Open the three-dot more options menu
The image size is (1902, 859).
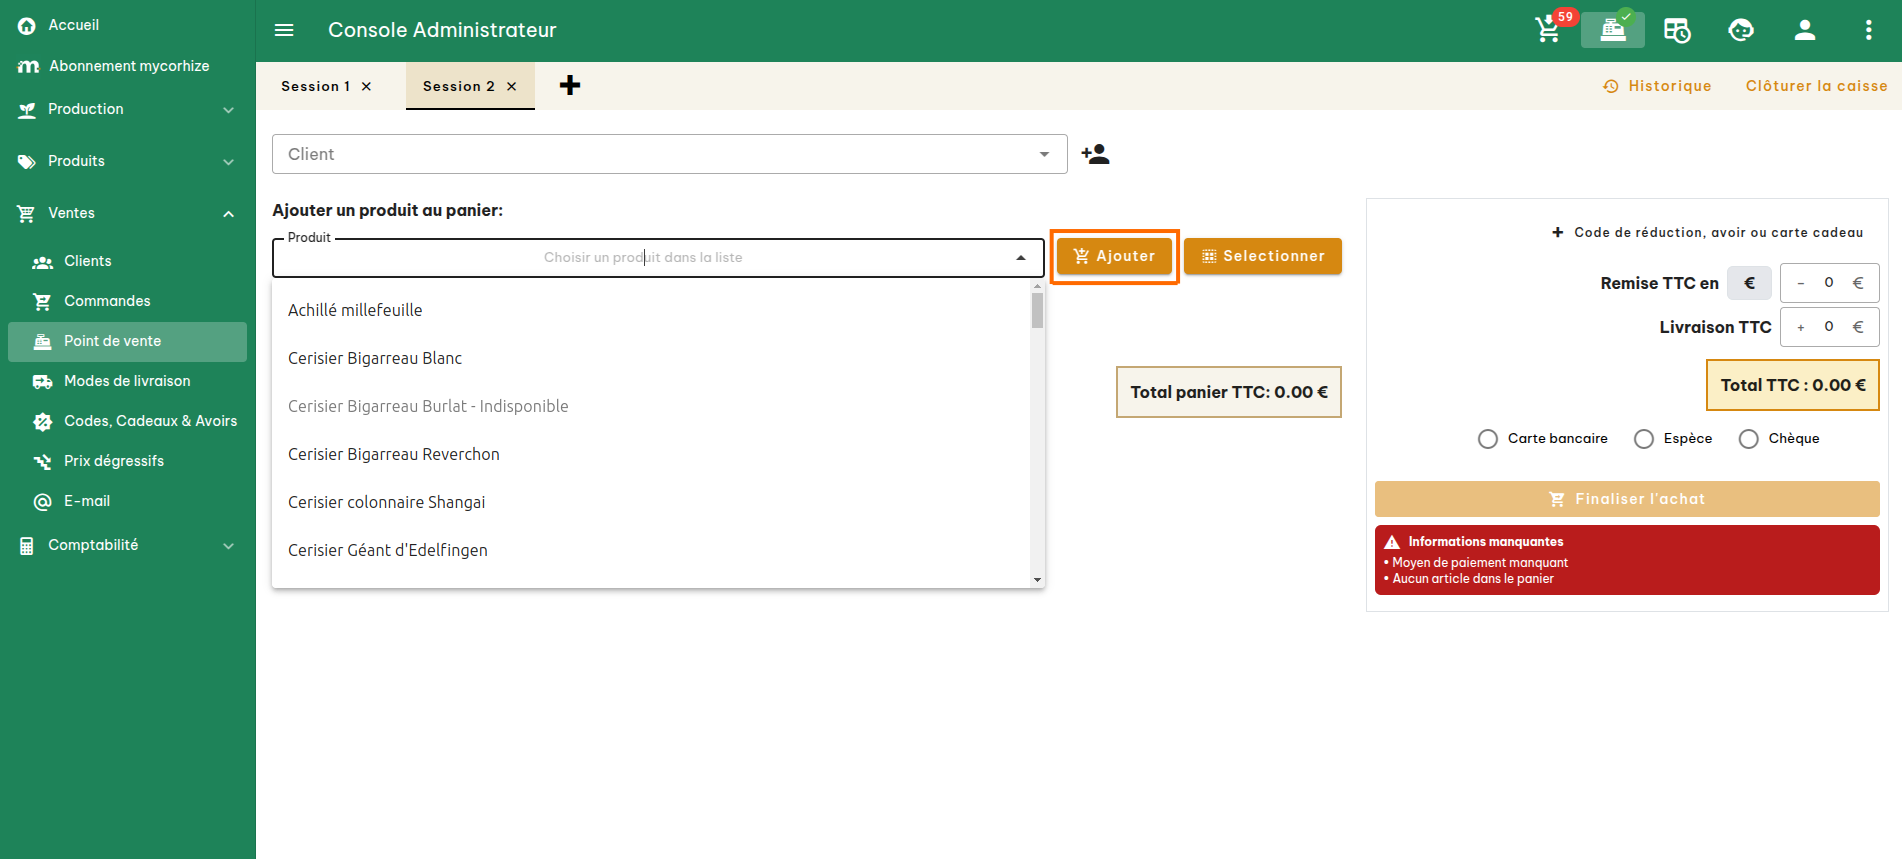tap(1868, 30)
